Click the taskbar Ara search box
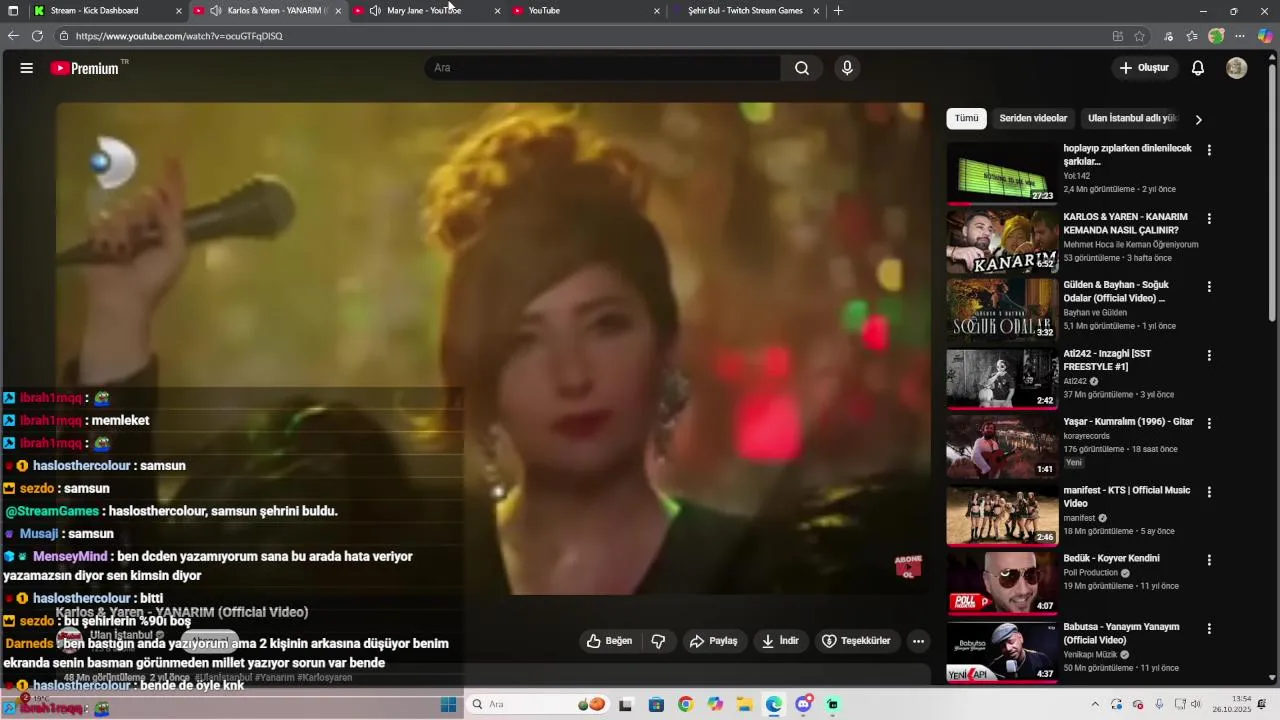This screenshot has height=720, width=1280. [538, 705]
